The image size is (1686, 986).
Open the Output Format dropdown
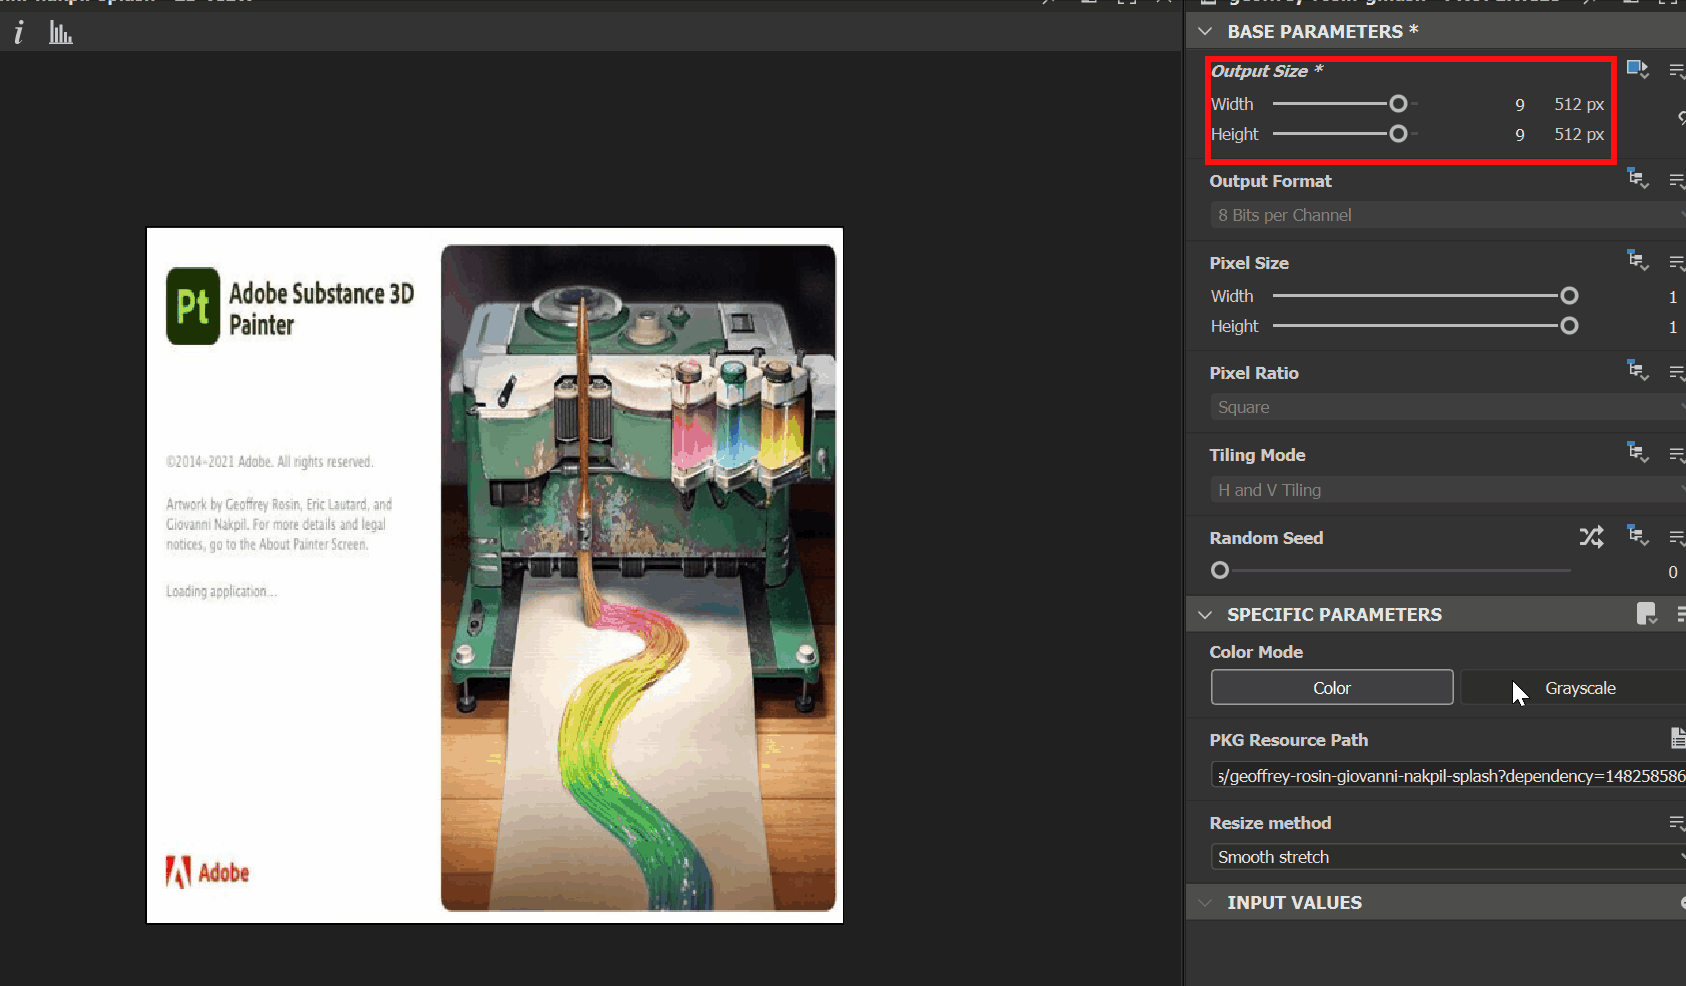(x=1448, y=215)
